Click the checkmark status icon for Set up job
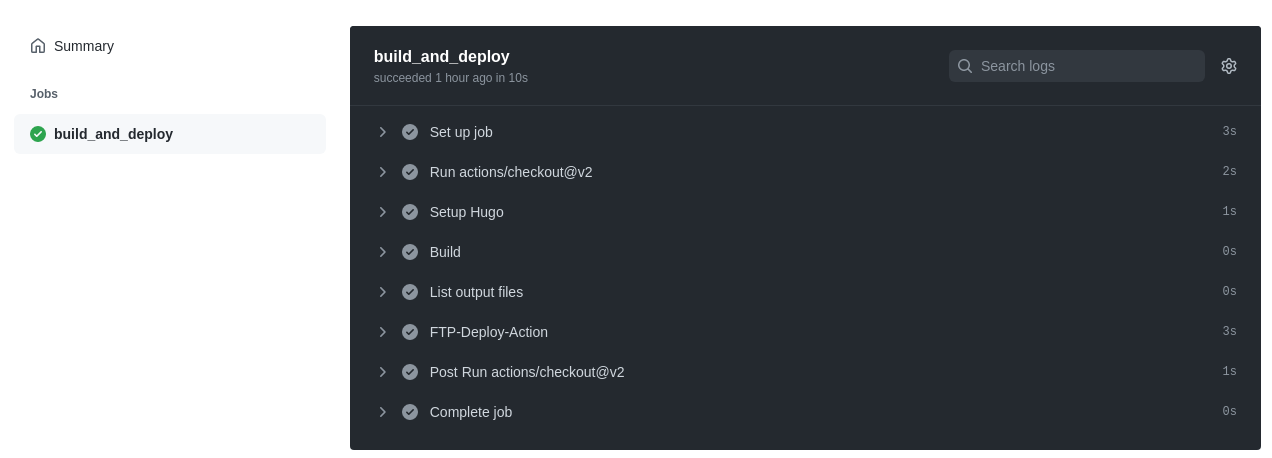 coord(410,132)
